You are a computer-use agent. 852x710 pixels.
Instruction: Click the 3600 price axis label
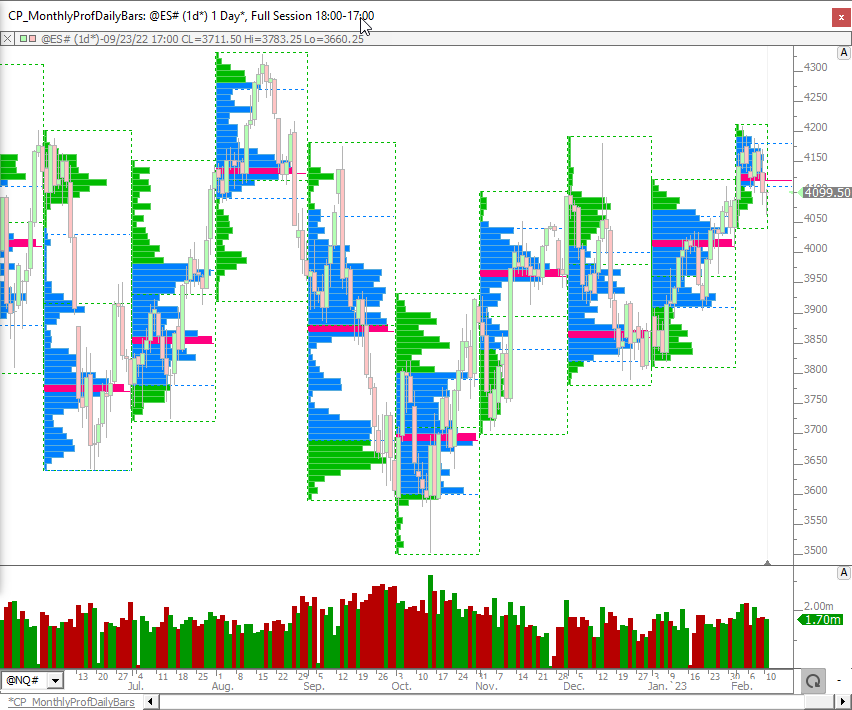pos(816,490)
